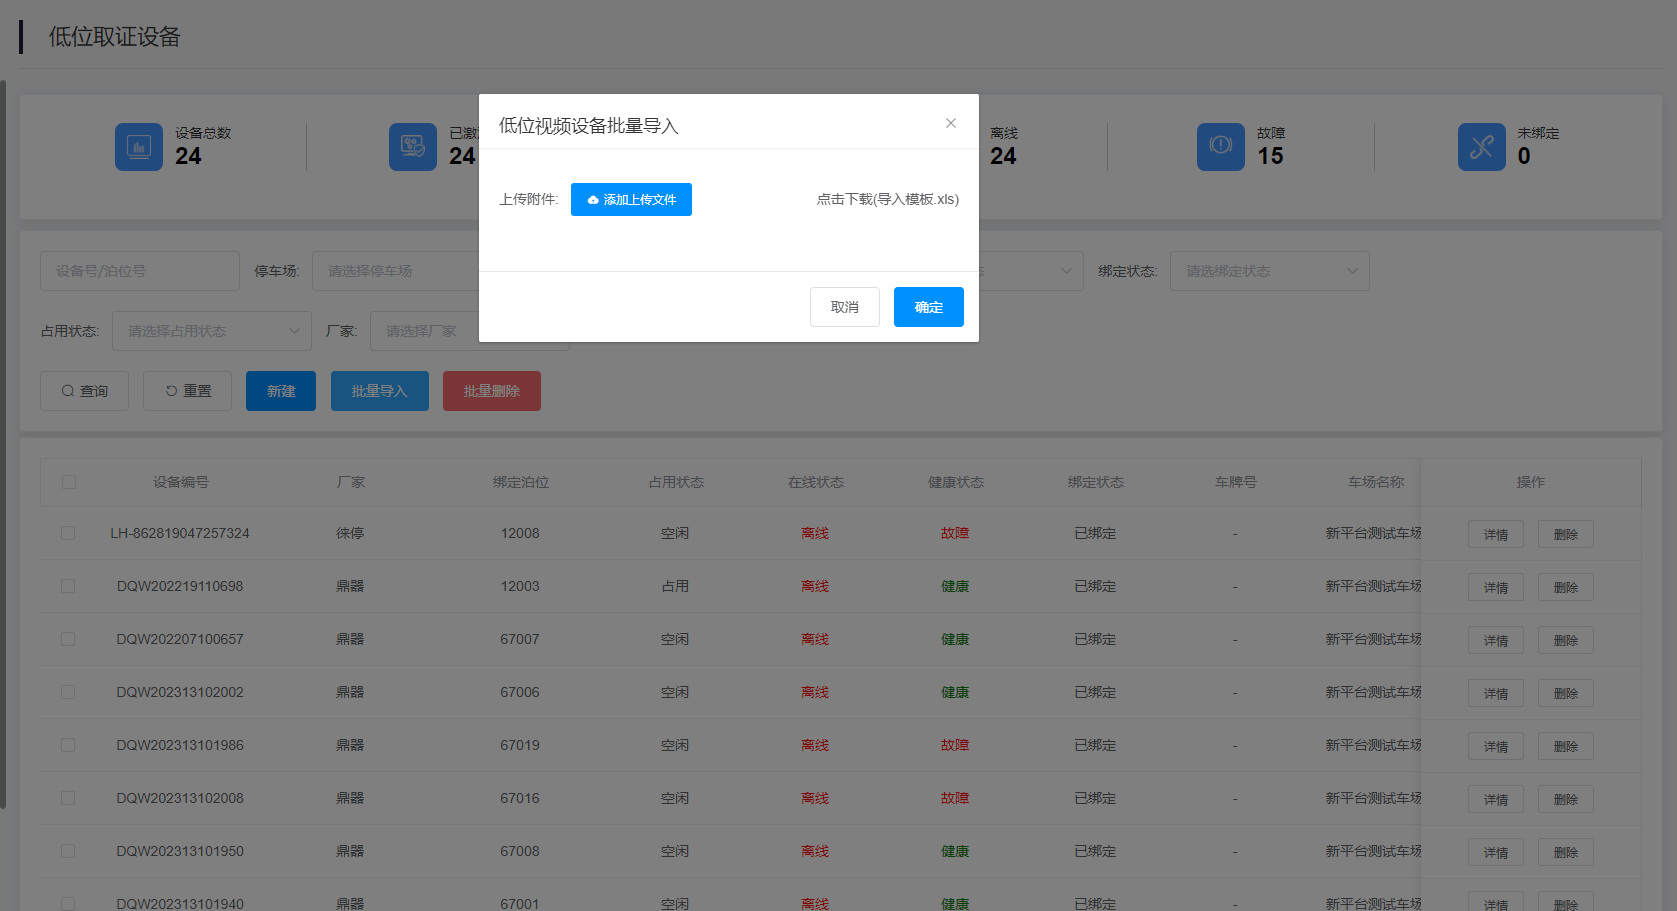Viewport: 1677px width, 911px height.
Task: Open 详情 for device DQW202207100657
Action: [1495, 640]
